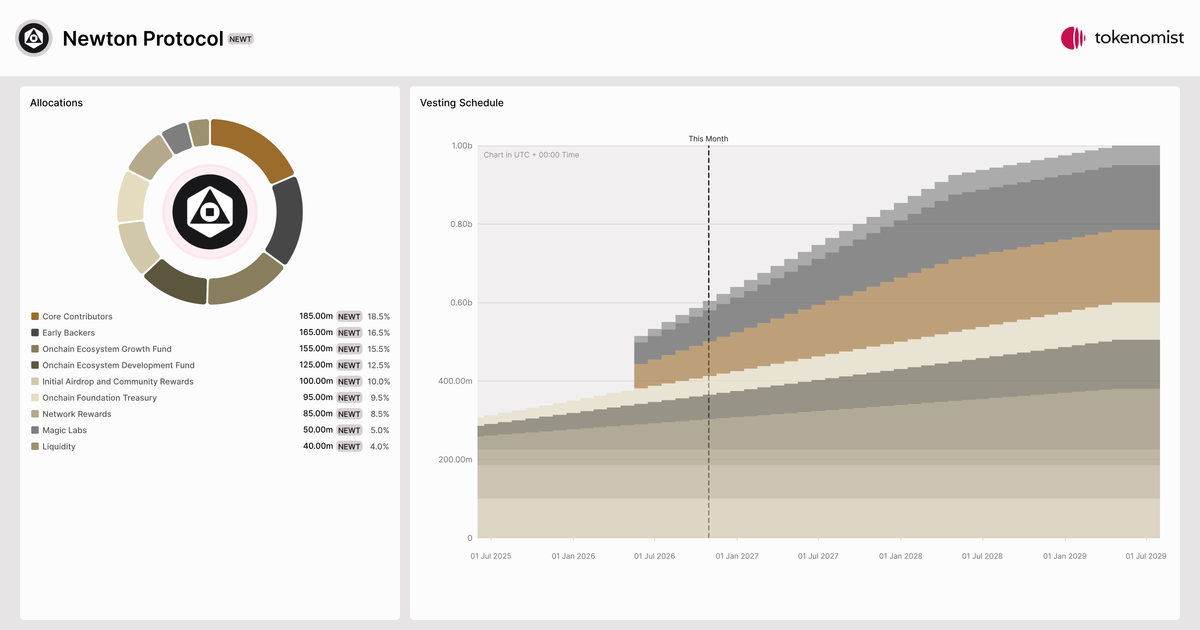Select the Onchain Ecosystem Development Fund label
This screenshot has height=630, width=1200.
coord(118,365)
